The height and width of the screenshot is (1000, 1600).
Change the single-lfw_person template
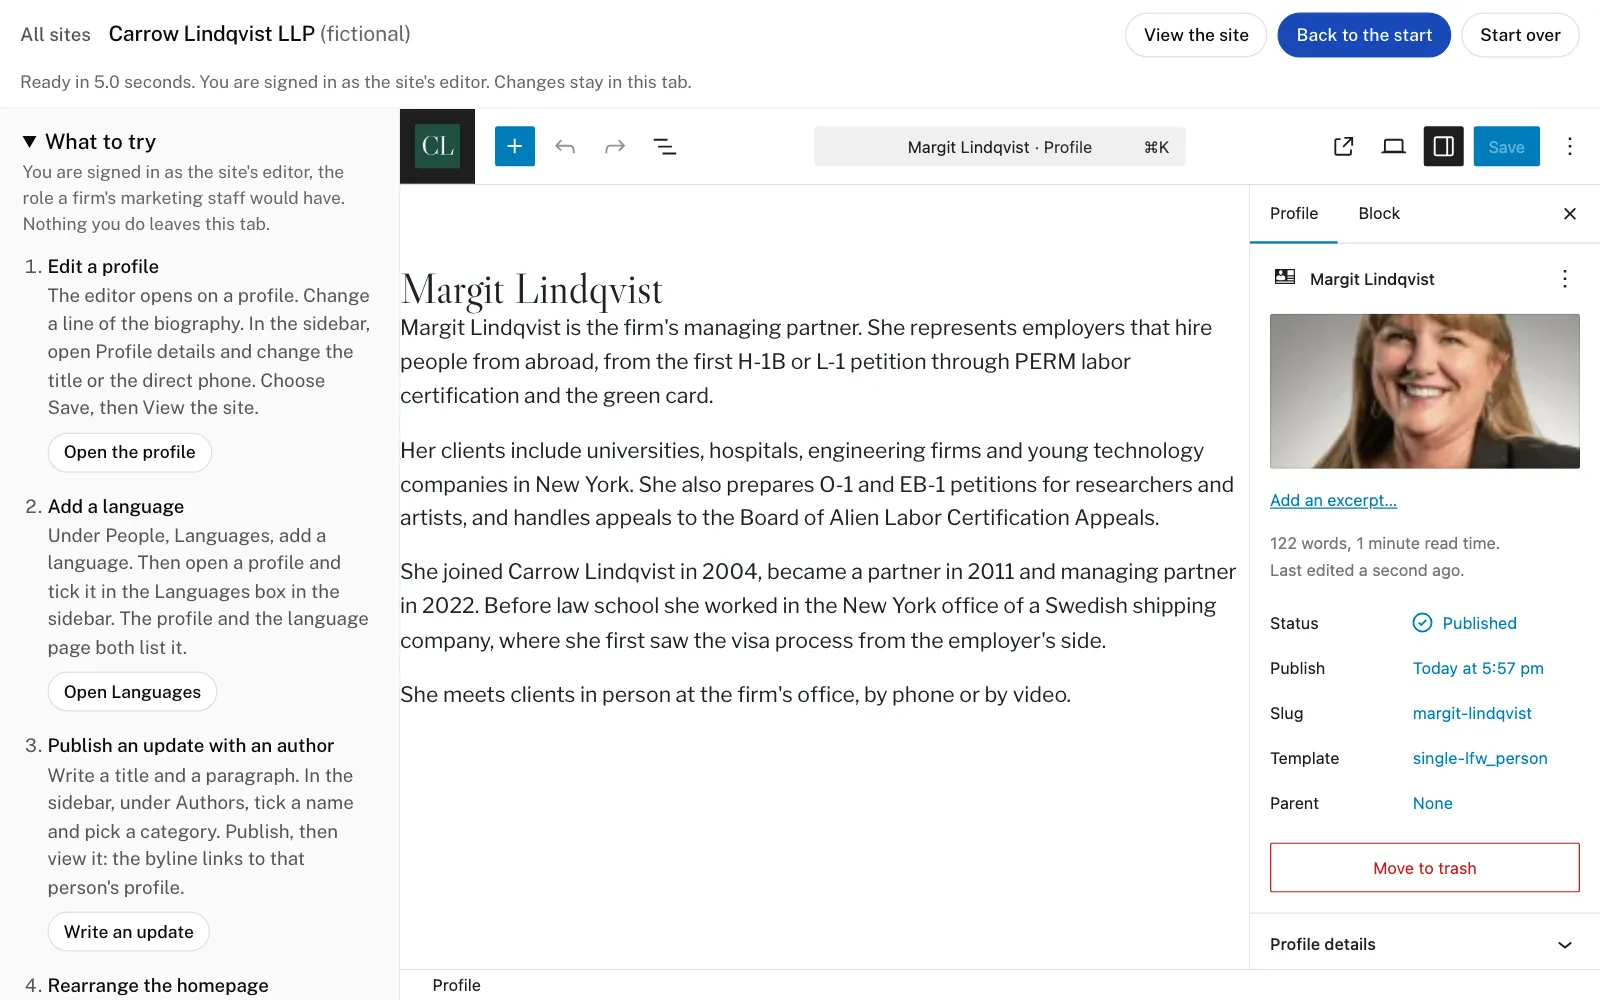(x=1480, y=758)
